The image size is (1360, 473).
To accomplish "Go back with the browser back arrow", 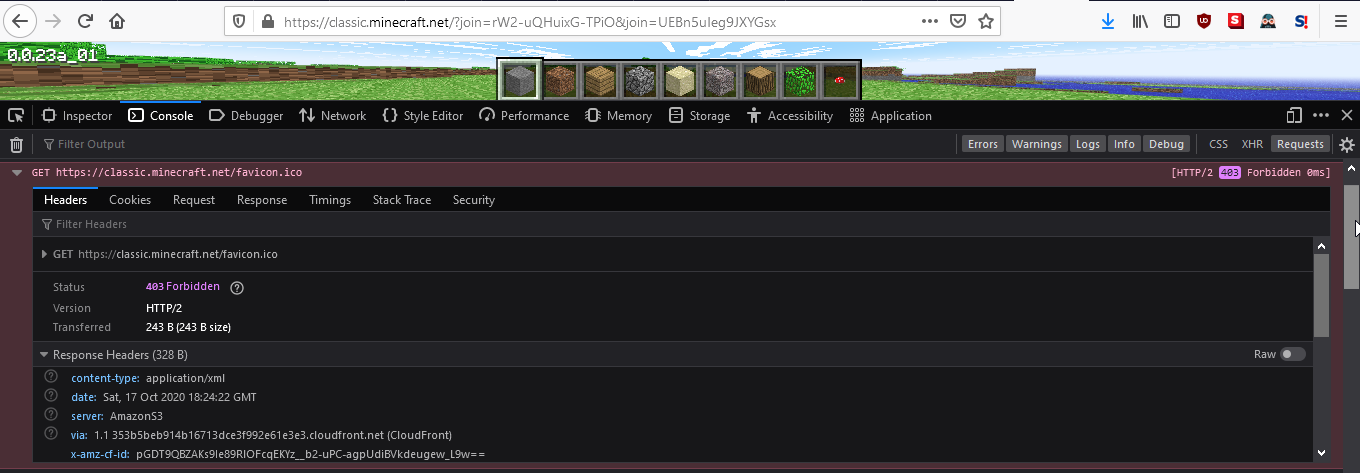I will pos(21,21).
